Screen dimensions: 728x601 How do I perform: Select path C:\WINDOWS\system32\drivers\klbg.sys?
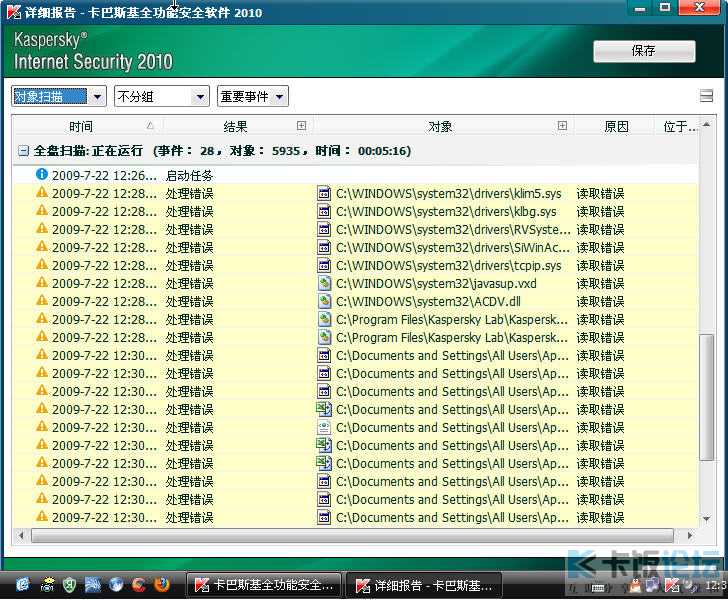click(446, 211)
